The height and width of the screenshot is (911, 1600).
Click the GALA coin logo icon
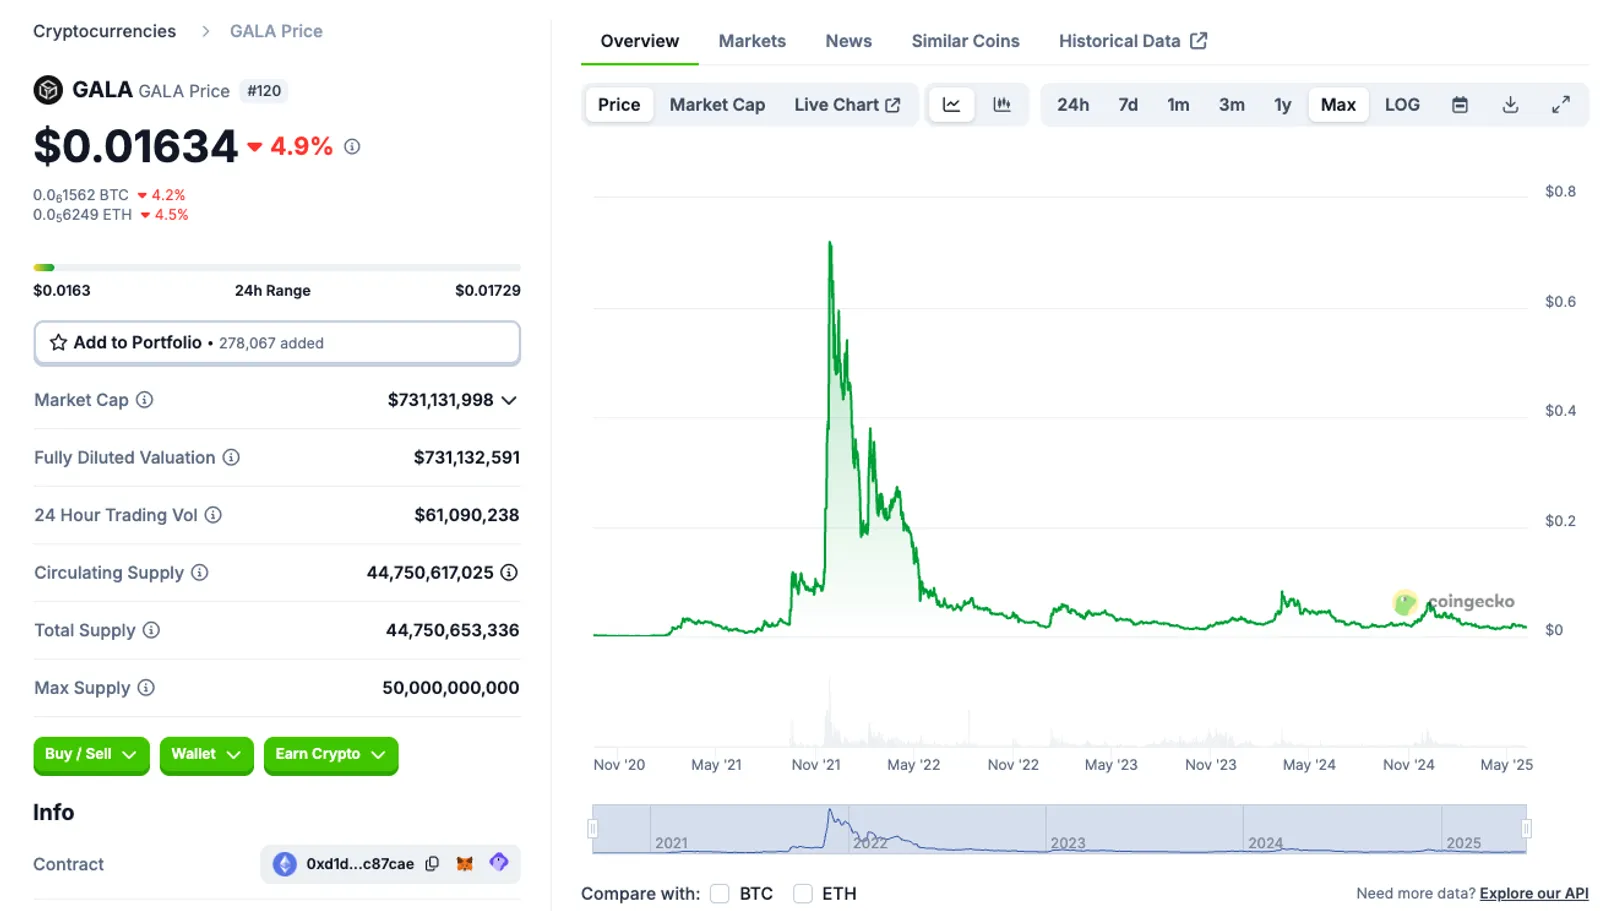pyautogui.click(x=48, y=90)
